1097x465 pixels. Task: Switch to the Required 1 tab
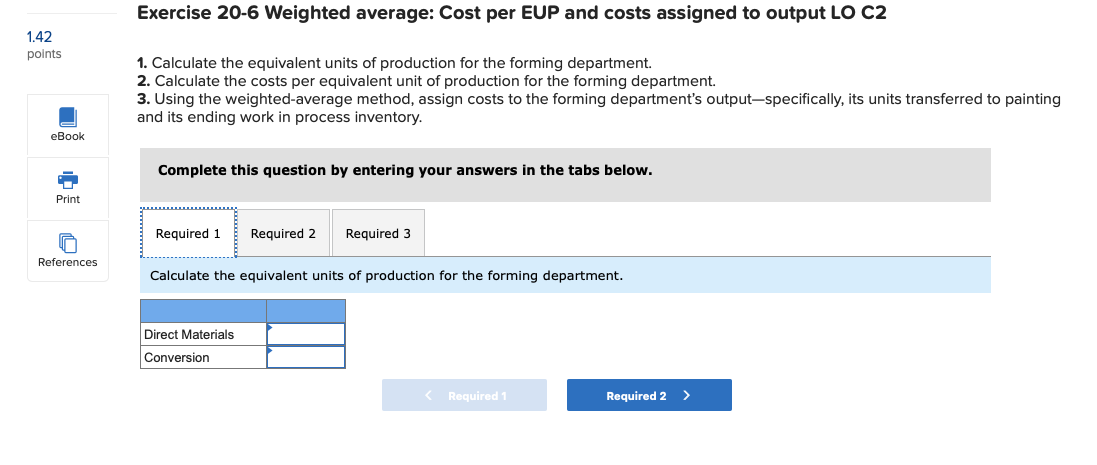(x=188, y=234)
